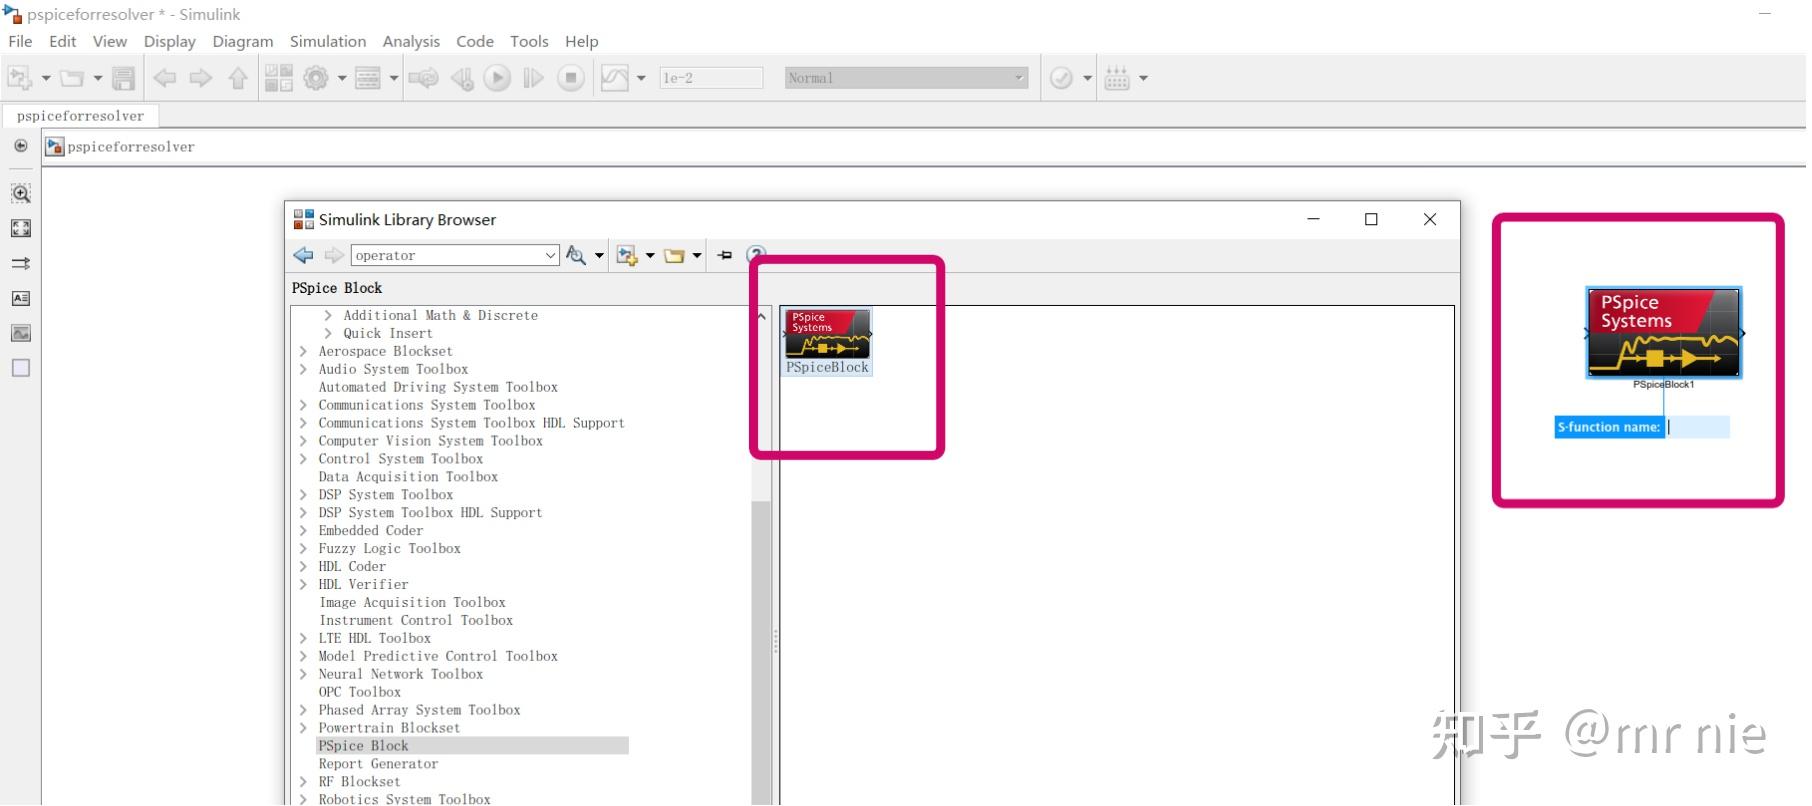Click the Hide/Show Model Browser circle icon
This screenshot has width=1812, height=806.
coord(20,146)
